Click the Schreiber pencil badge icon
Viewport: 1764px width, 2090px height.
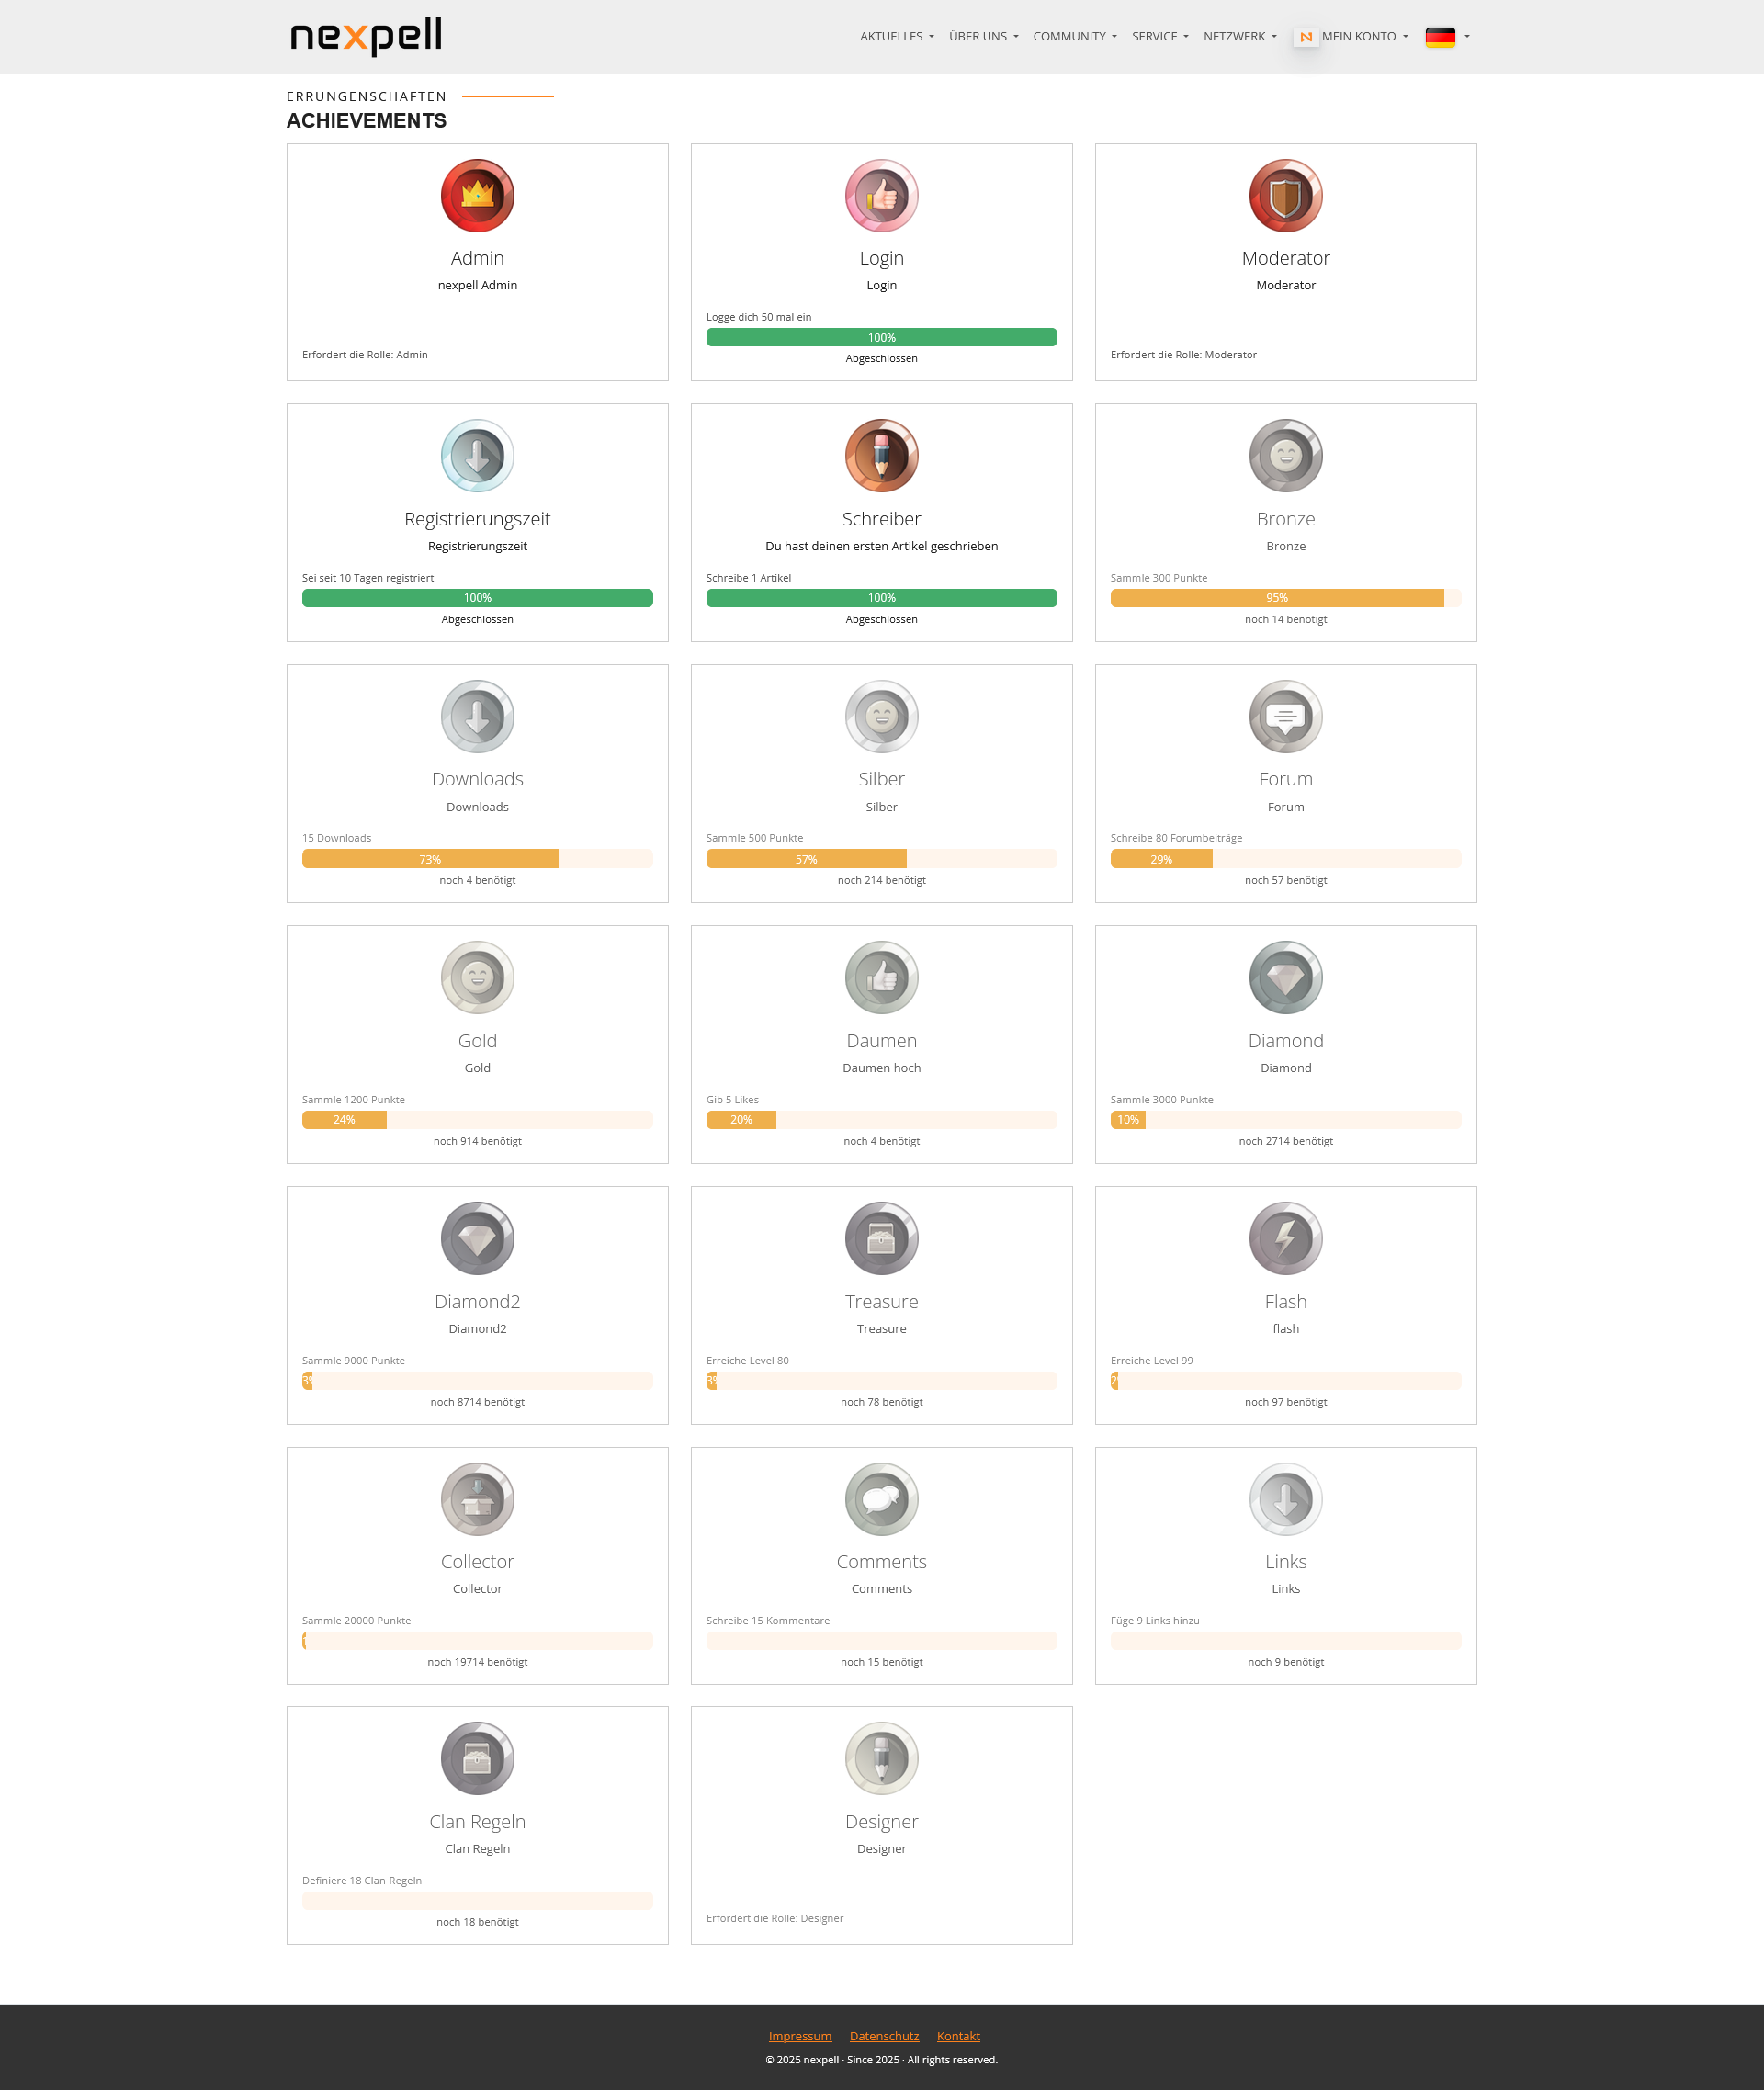(881, 456)
